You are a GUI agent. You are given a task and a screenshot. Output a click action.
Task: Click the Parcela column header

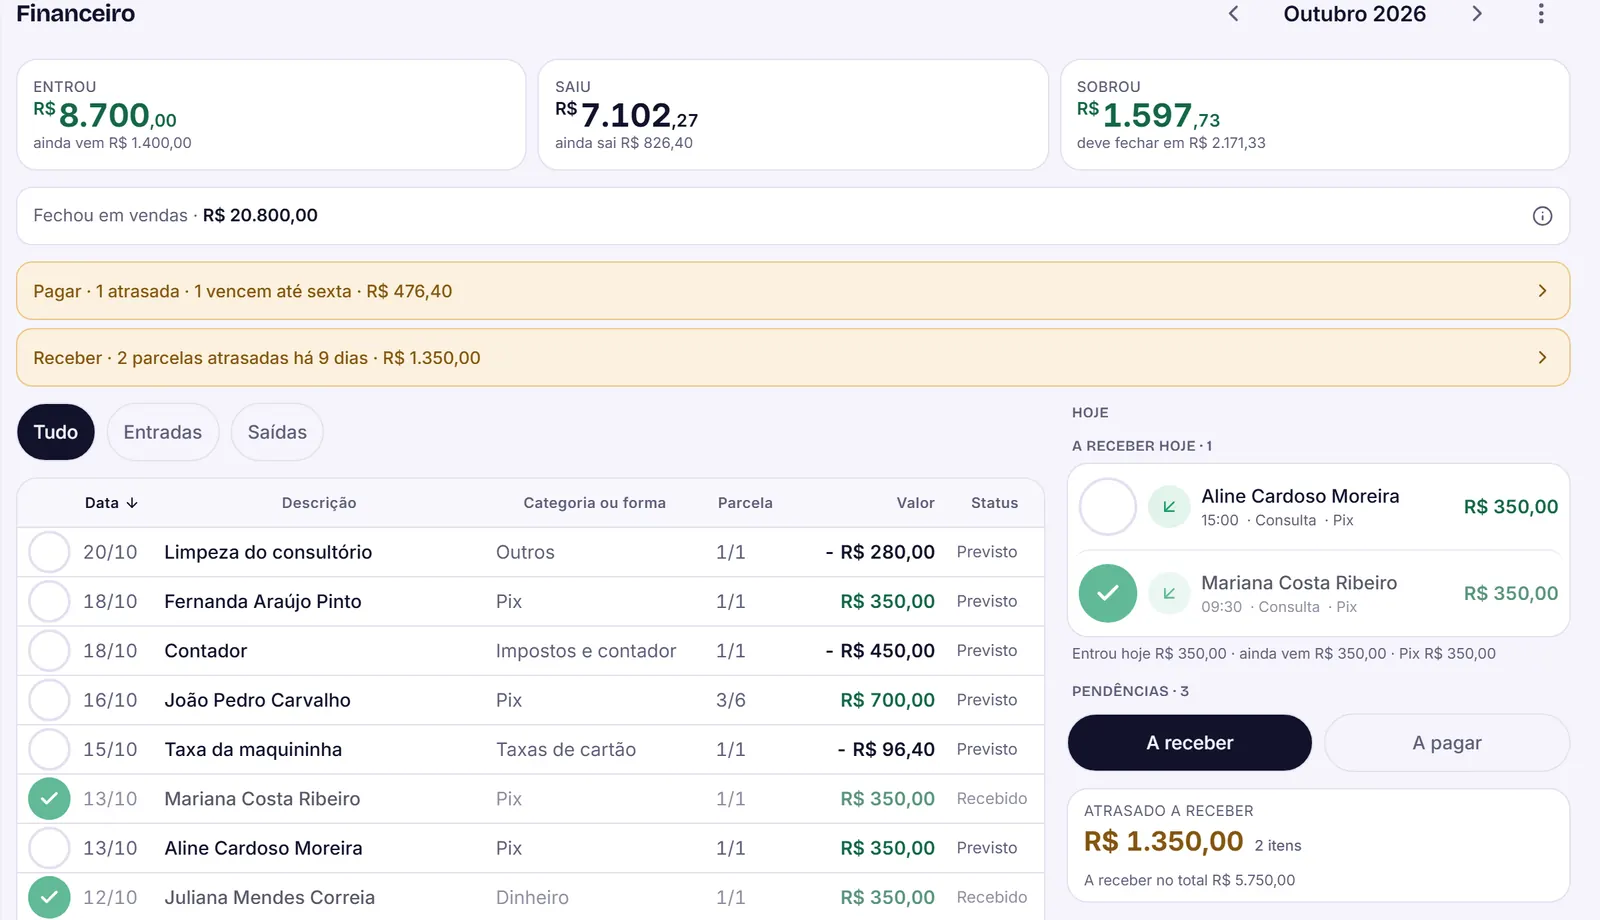pyautogui.click(x=745, y=503)
